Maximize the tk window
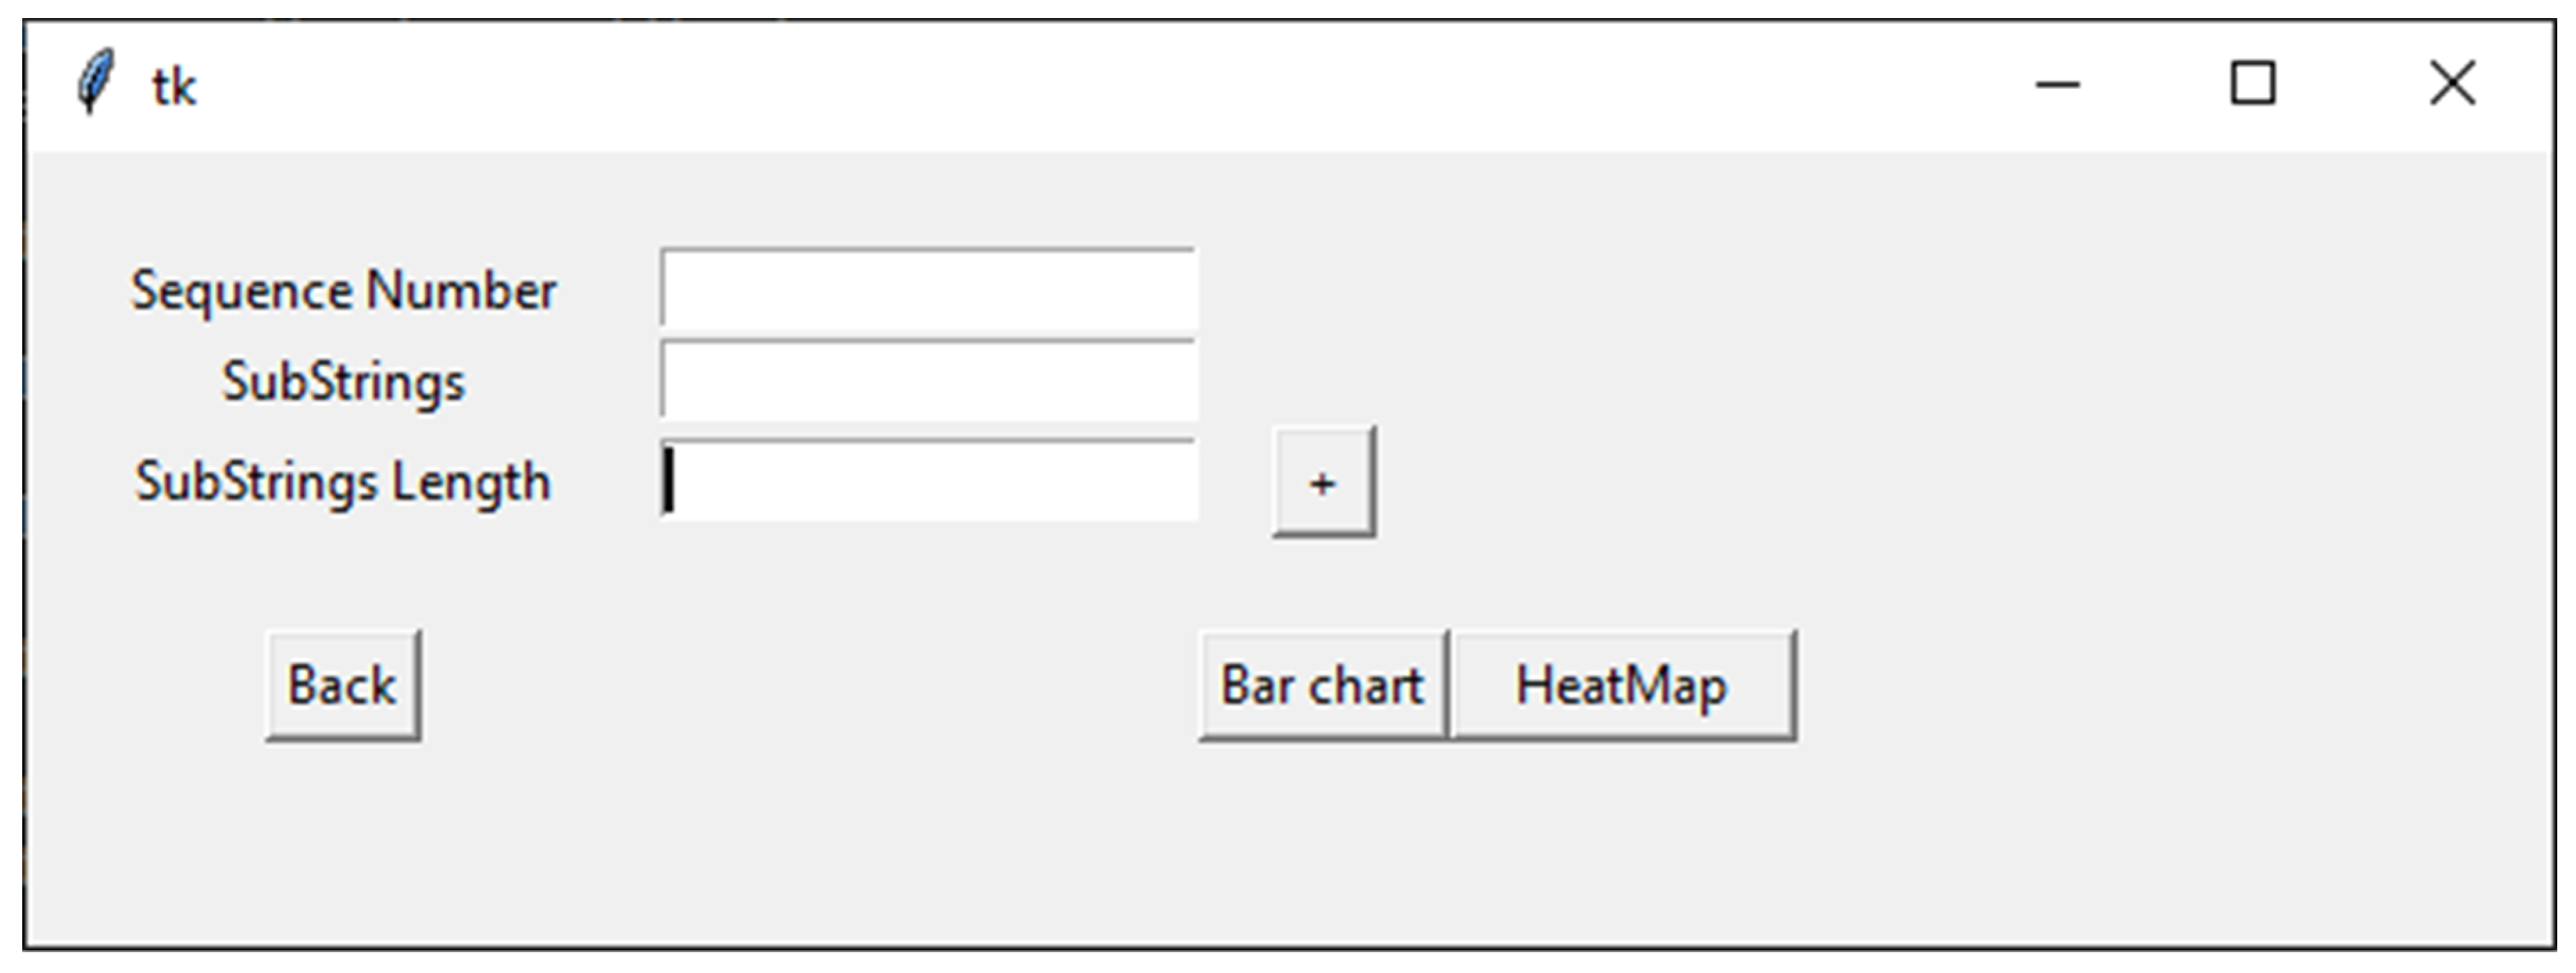Screen dimensions: 2576x973 point(2253,84)
